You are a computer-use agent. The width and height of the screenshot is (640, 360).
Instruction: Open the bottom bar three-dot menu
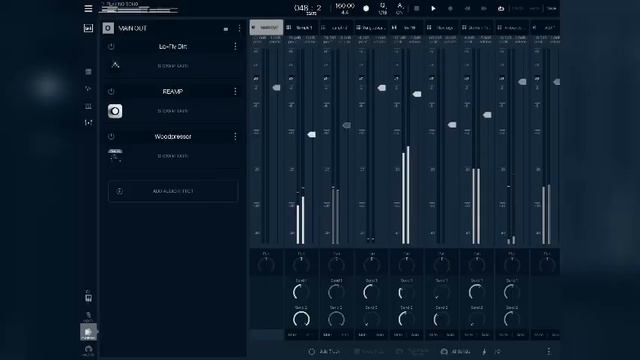click(x=549, y=351)
